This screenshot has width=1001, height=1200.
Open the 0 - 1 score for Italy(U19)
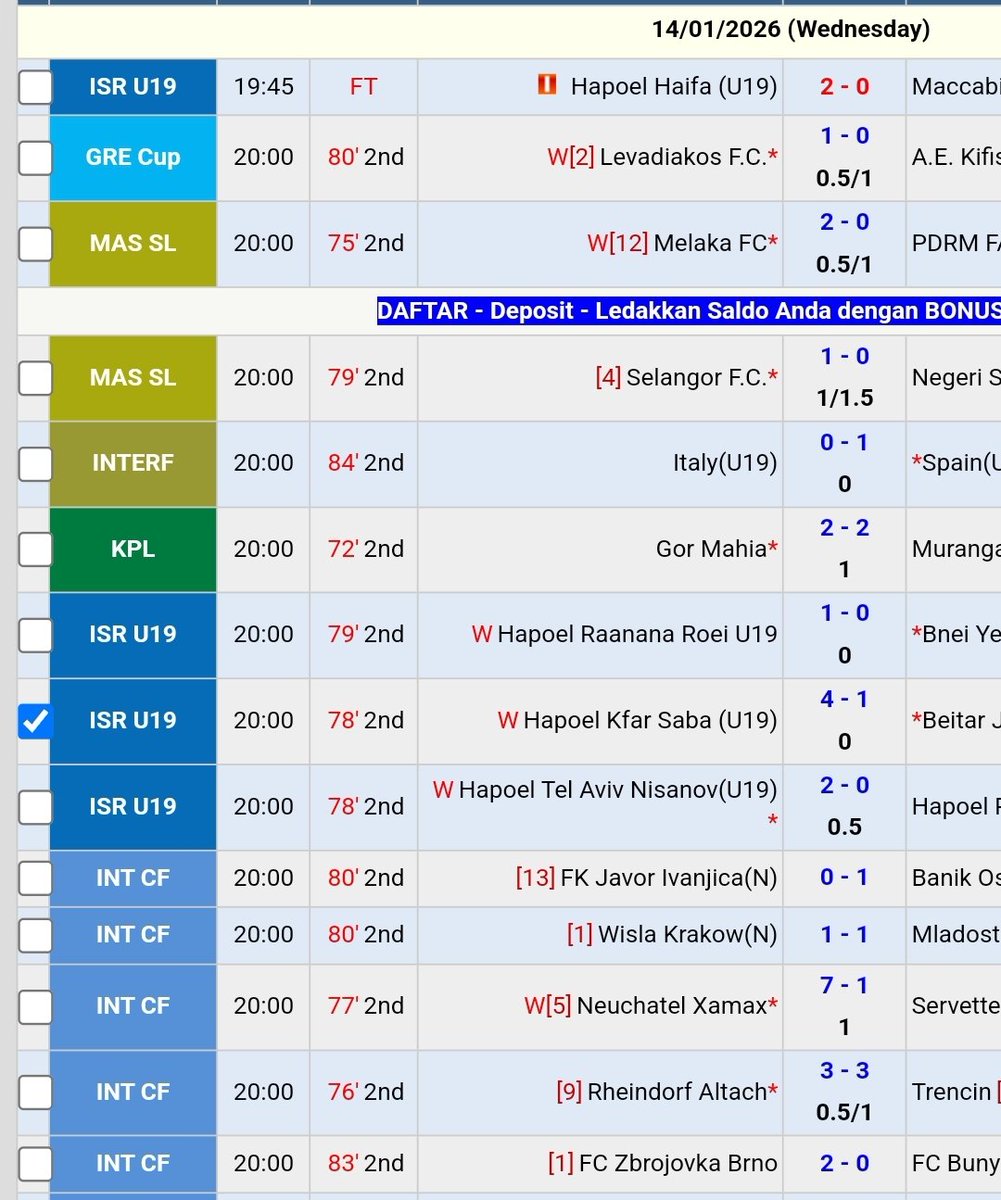(x=845, y=441)
